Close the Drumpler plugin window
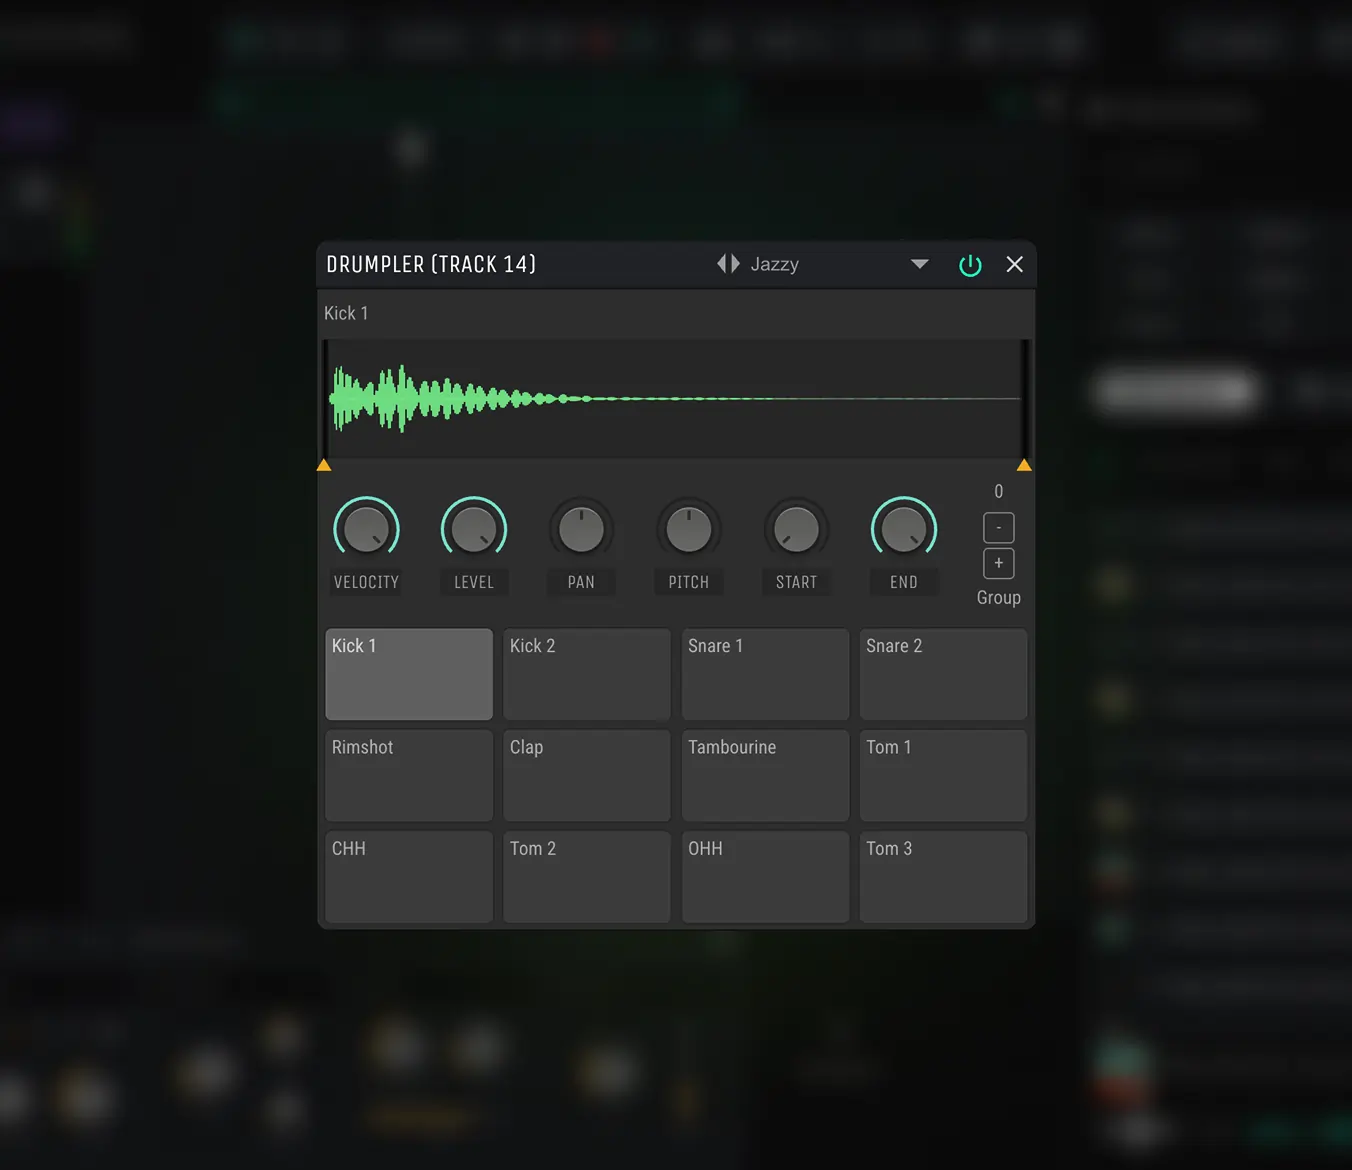1352x1170 pixels. click(x=1014, y=264)
